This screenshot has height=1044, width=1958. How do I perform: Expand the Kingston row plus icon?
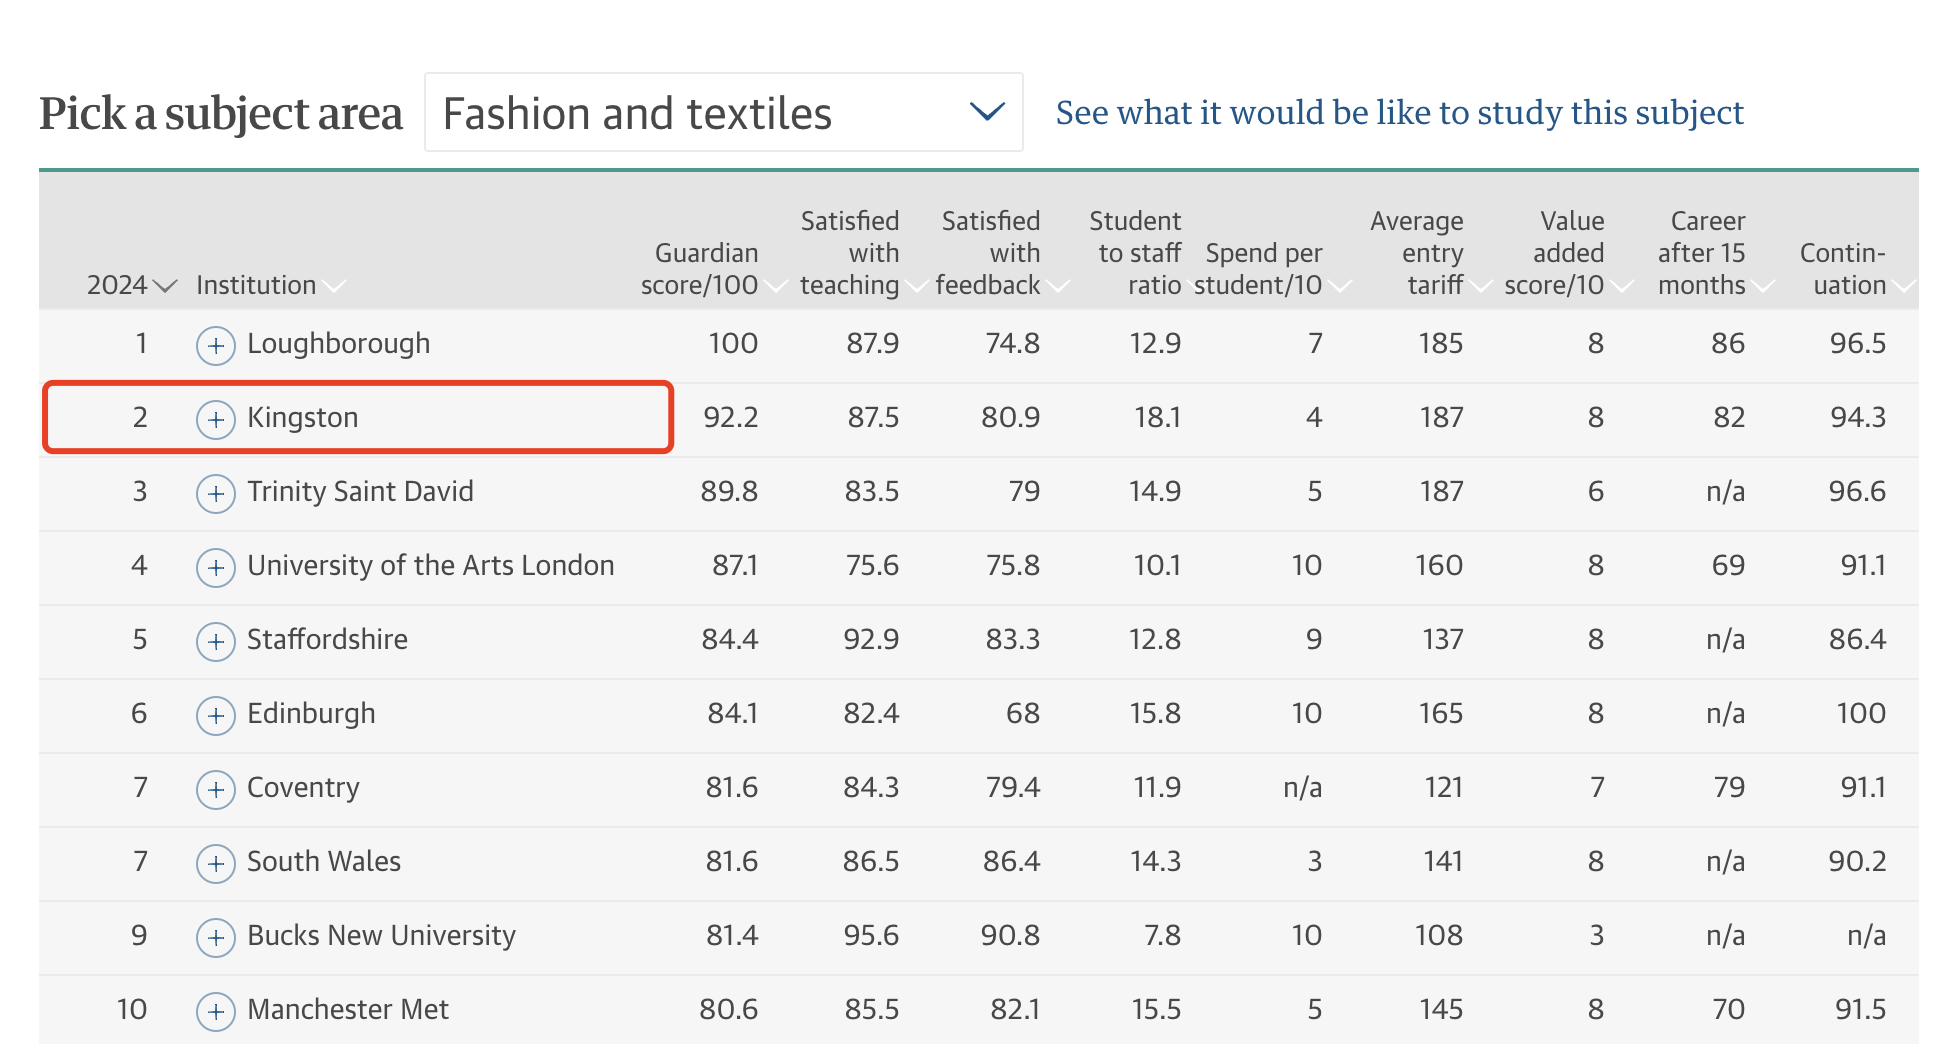coord(215,420)
